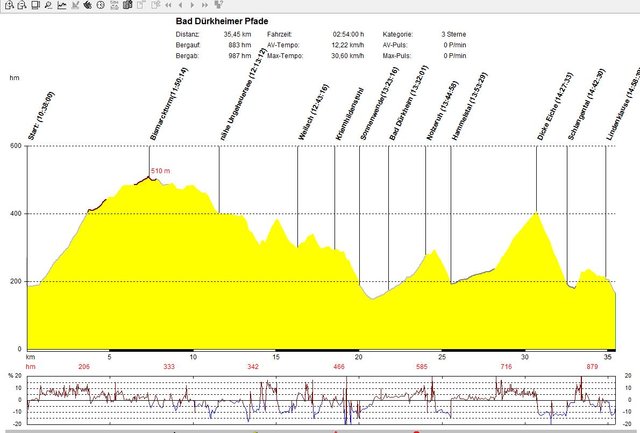Click the red hm label below km axis
The width and height of the screenshot is (640, 433).
[x=31, y=366]
